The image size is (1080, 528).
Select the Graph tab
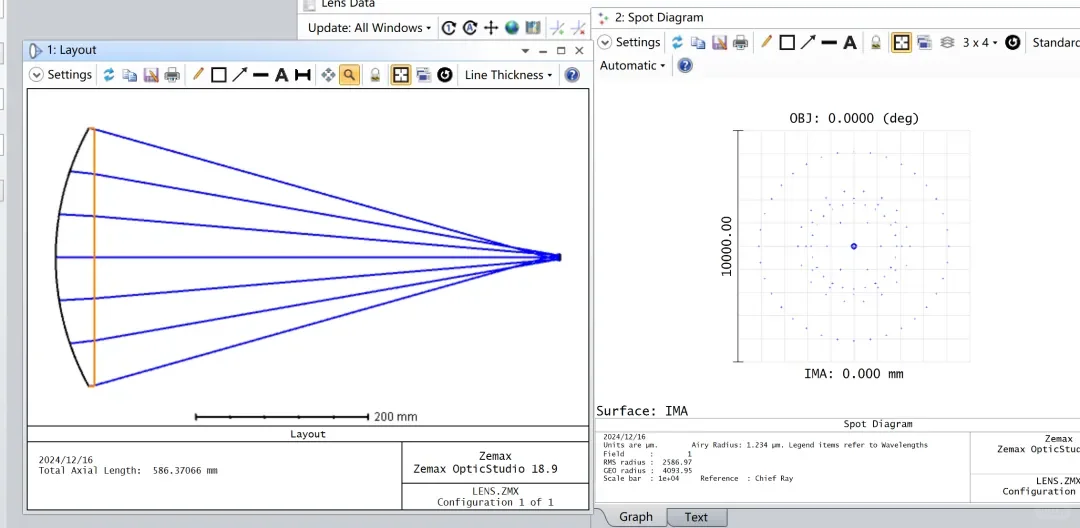(x=636, y=517)
